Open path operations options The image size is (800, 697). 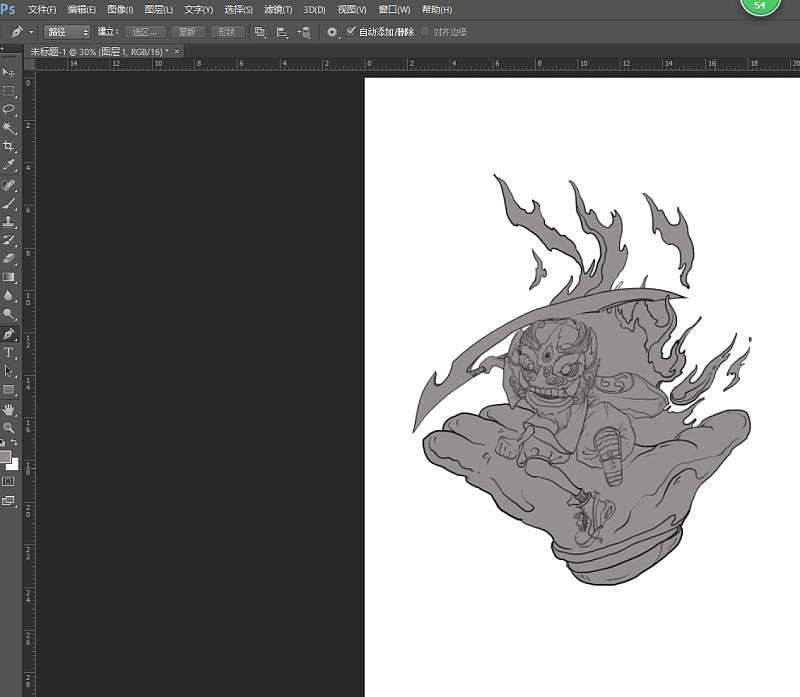tap(260, 32)
